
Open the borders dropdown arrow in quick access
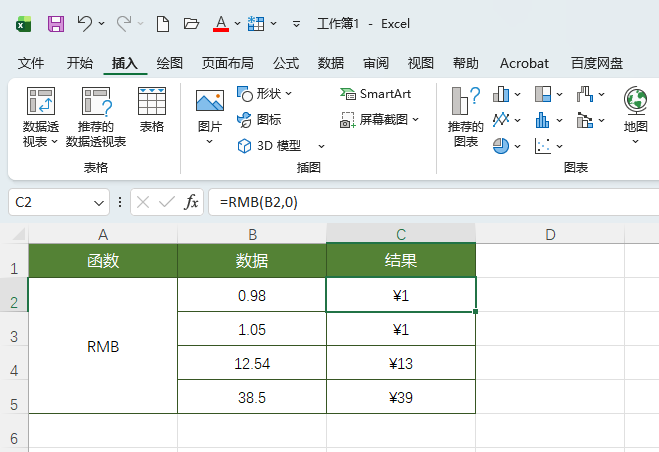click(274, 24)
